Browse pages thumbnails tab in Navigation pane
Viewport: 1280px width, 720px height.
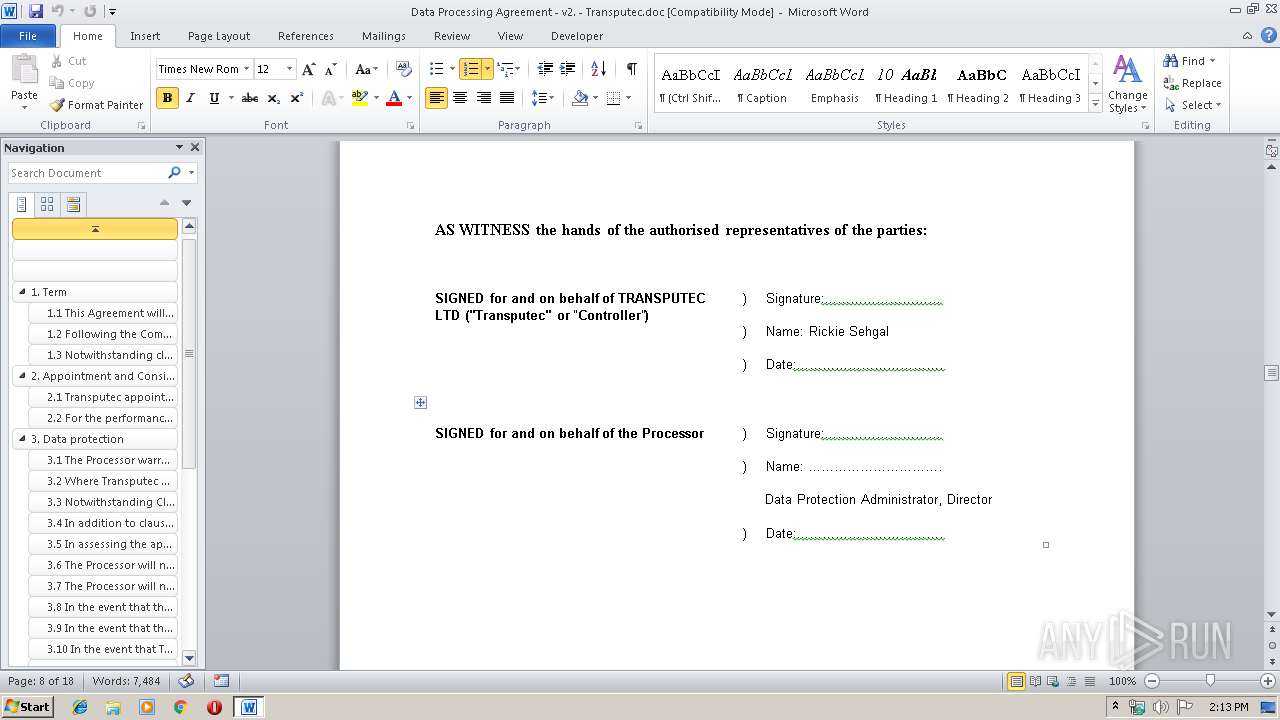pyautogui.click(x=47, y=204)
